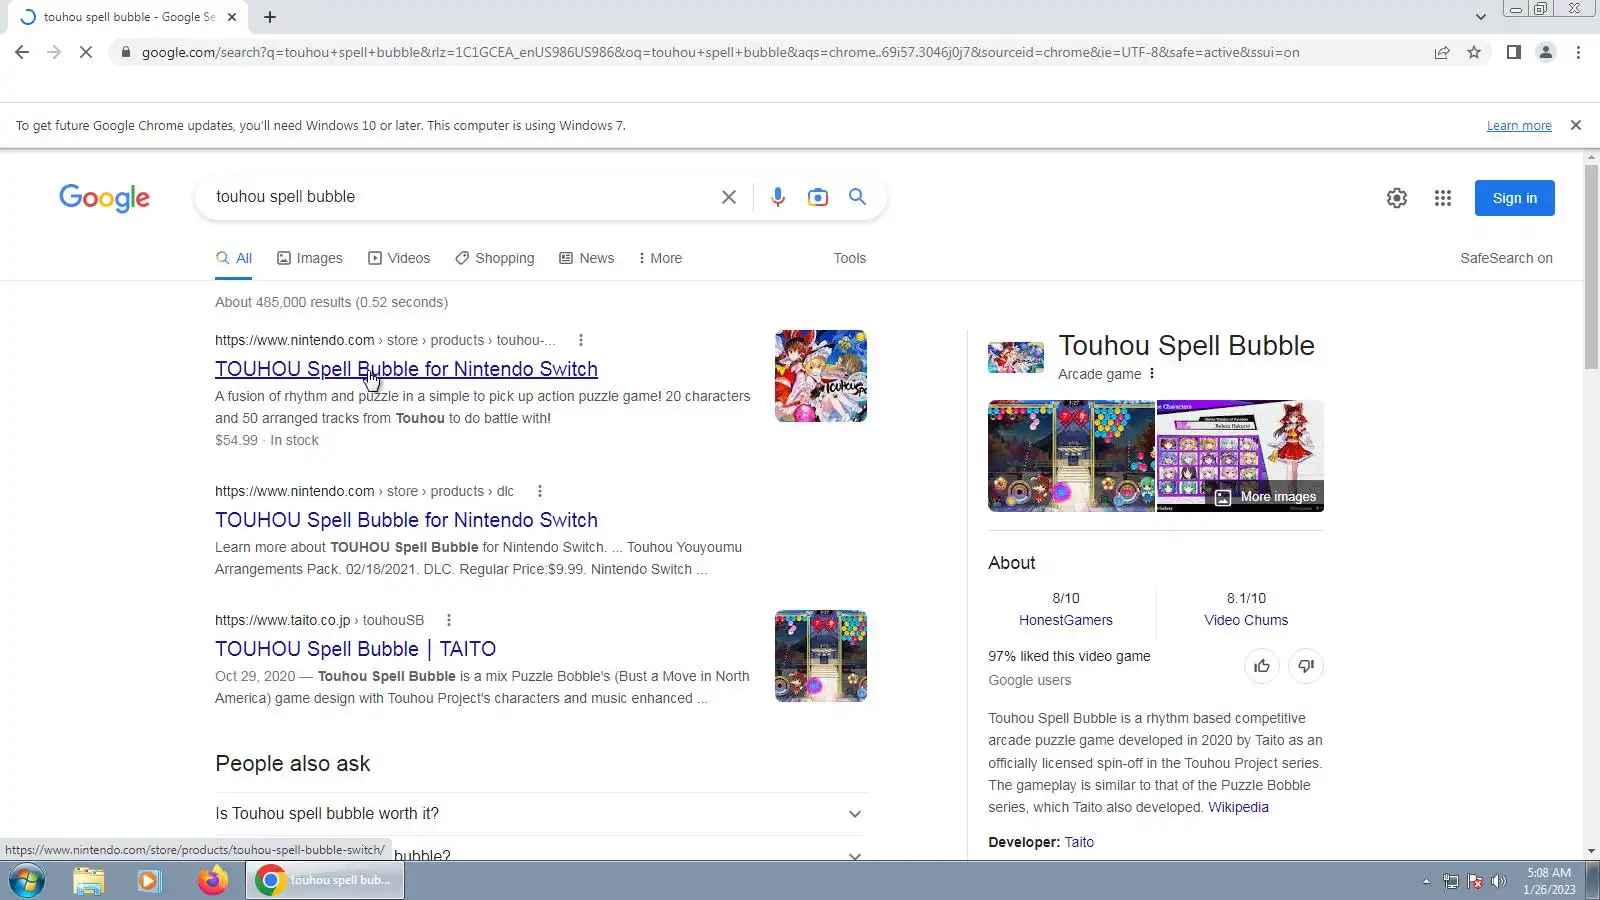Open first TOUHOU Spell Bubble Nintendo result

[406, 369]
